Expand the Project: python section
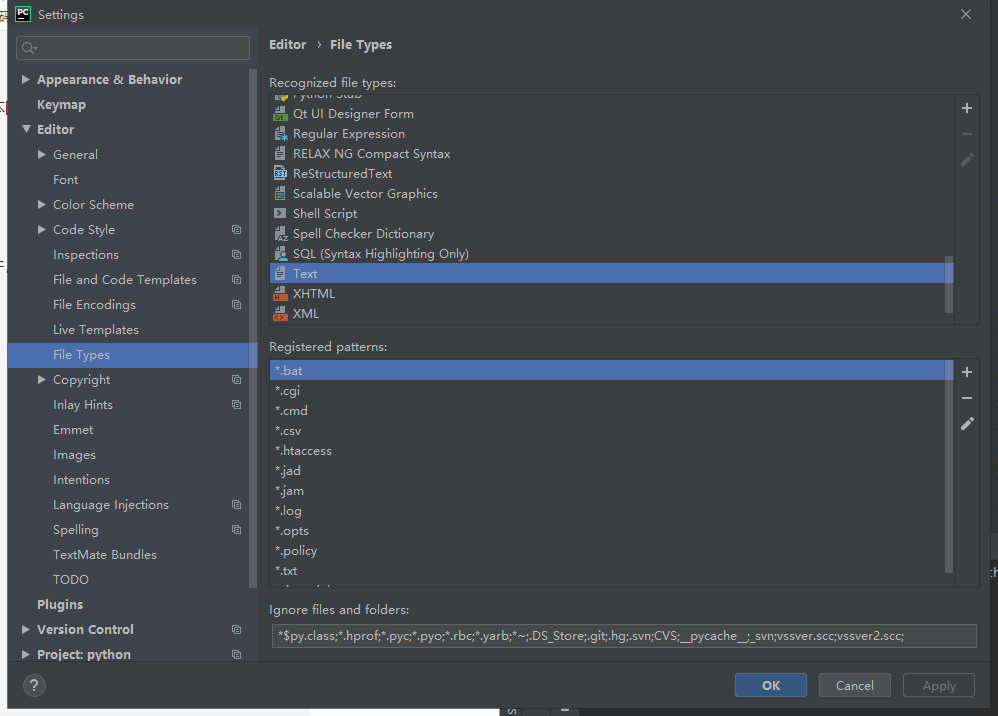Screen dimensions: 998x716 coord(25,654)
